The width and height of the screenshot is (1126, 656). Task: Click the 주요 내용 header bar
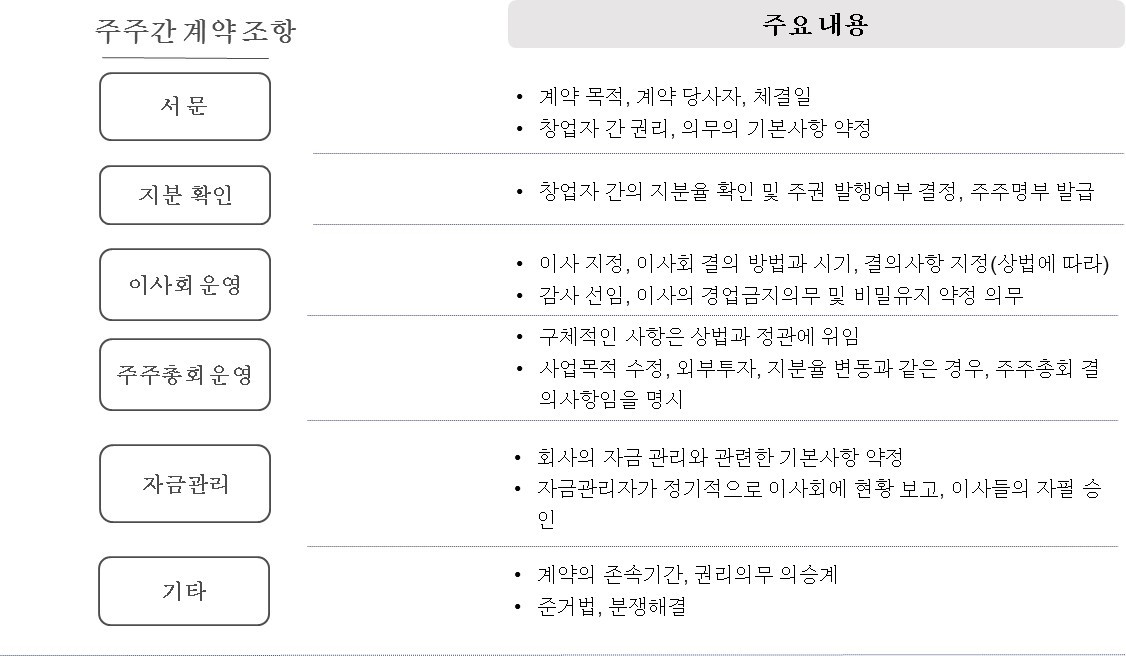(x=814, y=24)
